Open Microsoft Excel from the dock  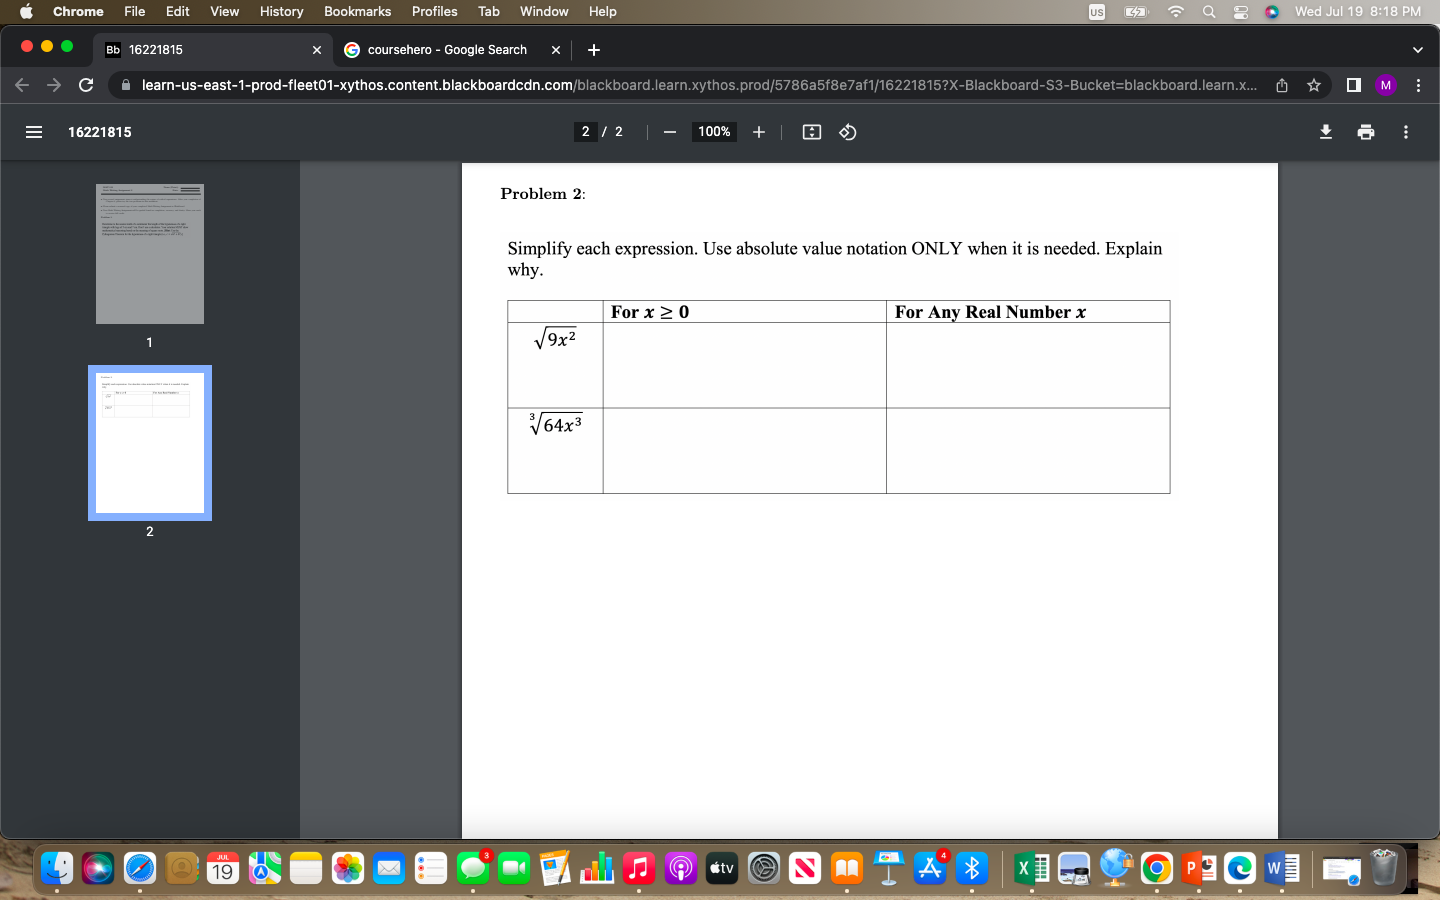(1029, 869)
